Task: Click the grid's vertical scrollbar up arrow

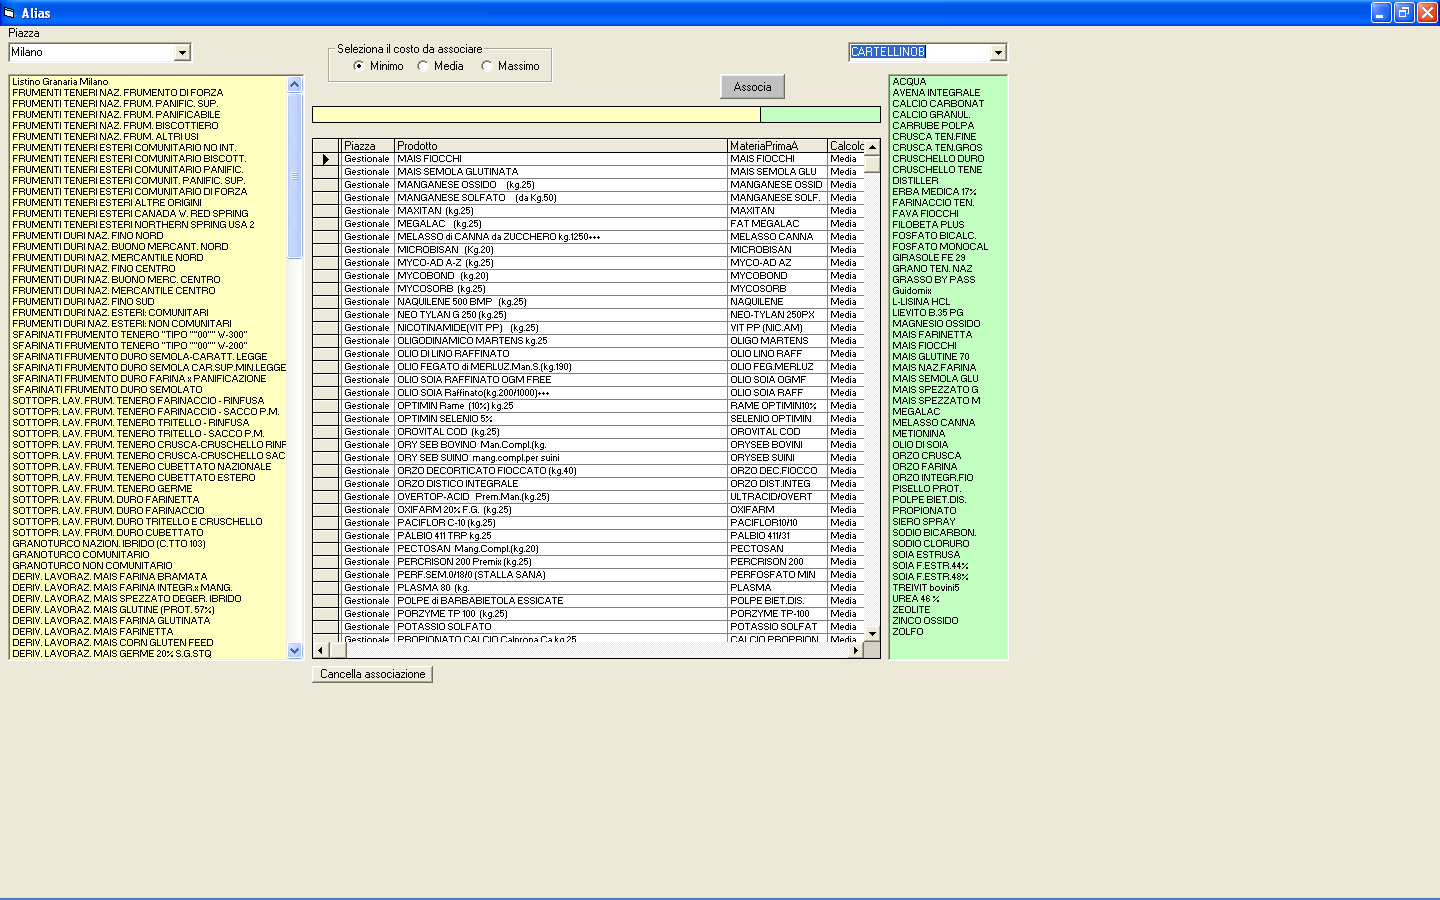Action: (872, 147)
